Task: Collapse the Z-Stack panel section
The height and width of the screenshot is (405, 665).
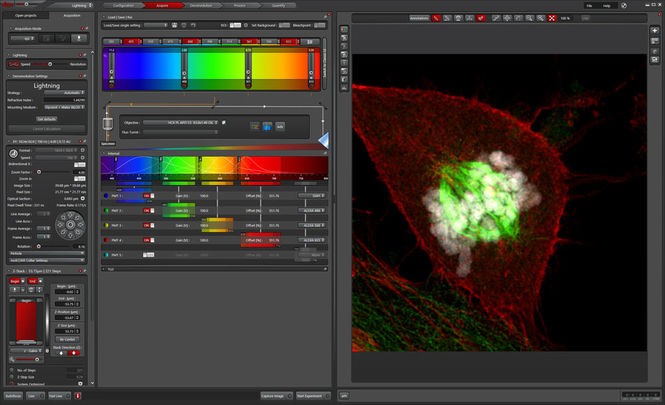Action: pyautogui.click(x=7, y=271)
